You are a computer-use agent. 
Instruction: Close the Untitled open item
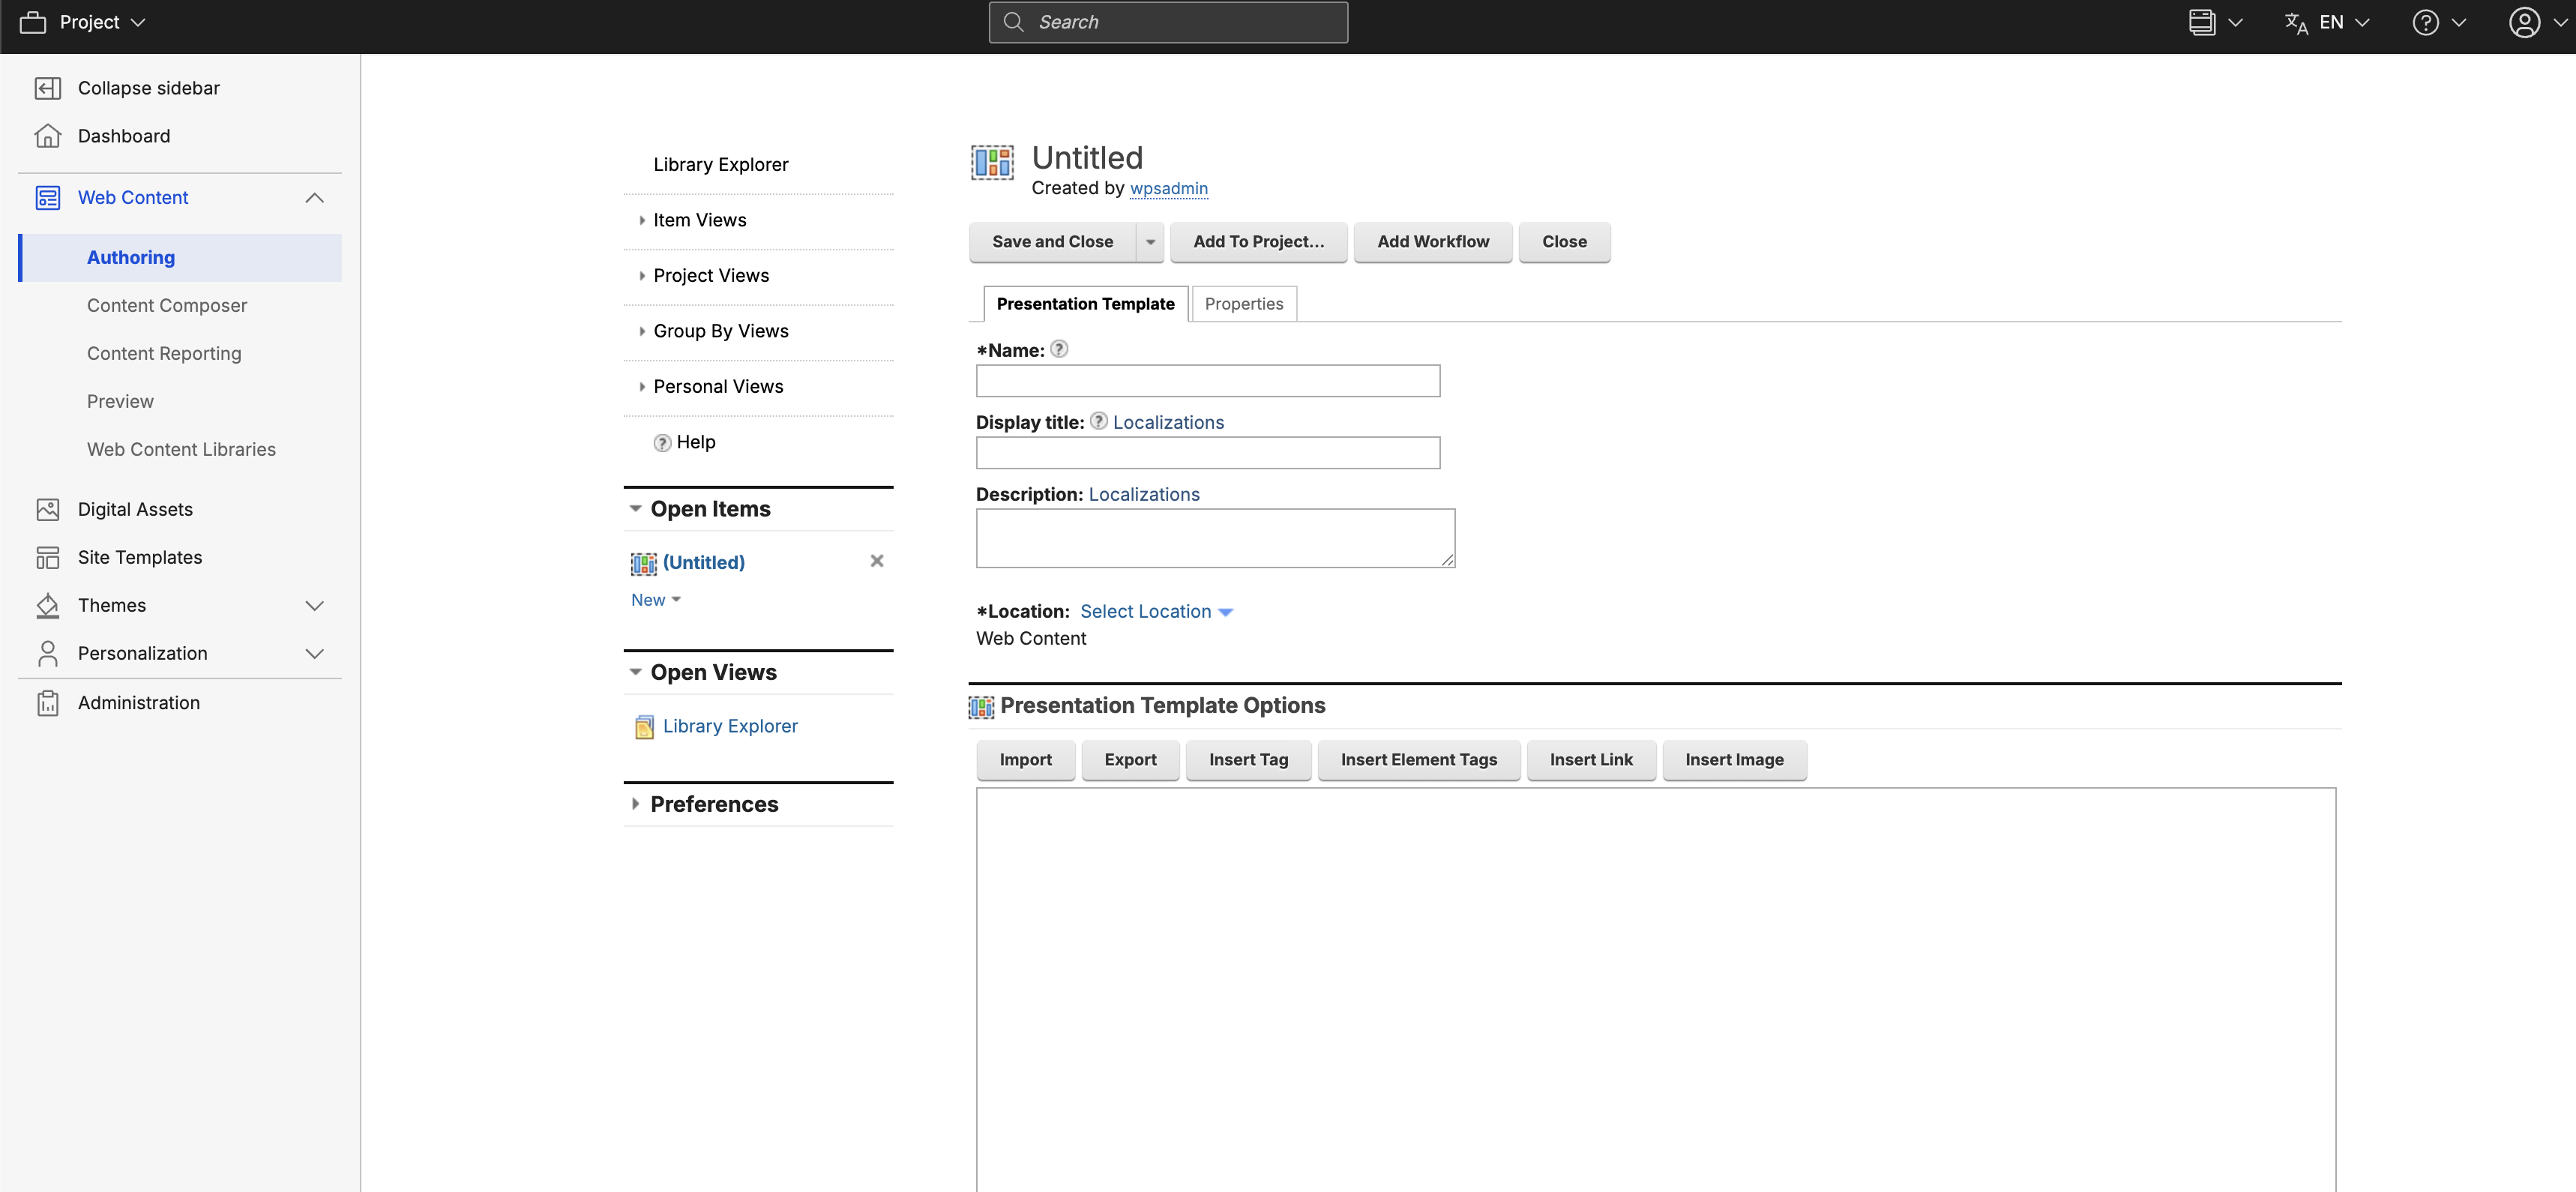tap(876, 561)
